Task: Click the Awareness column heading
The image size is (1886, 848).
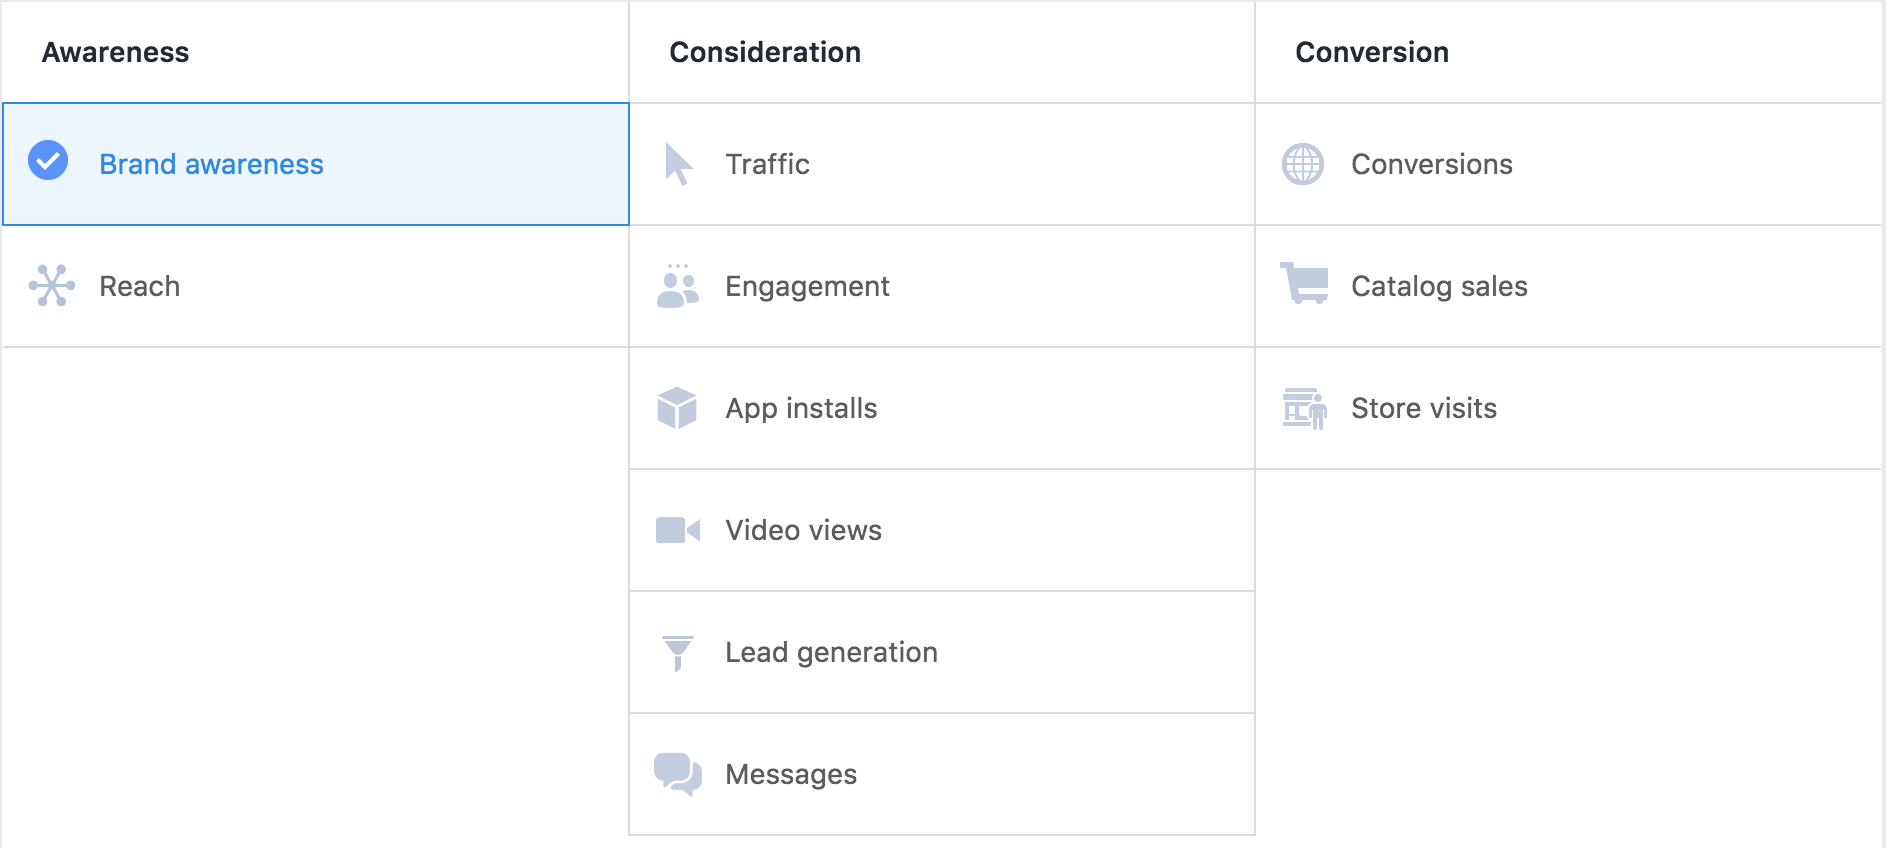Action: coord(115,52)
